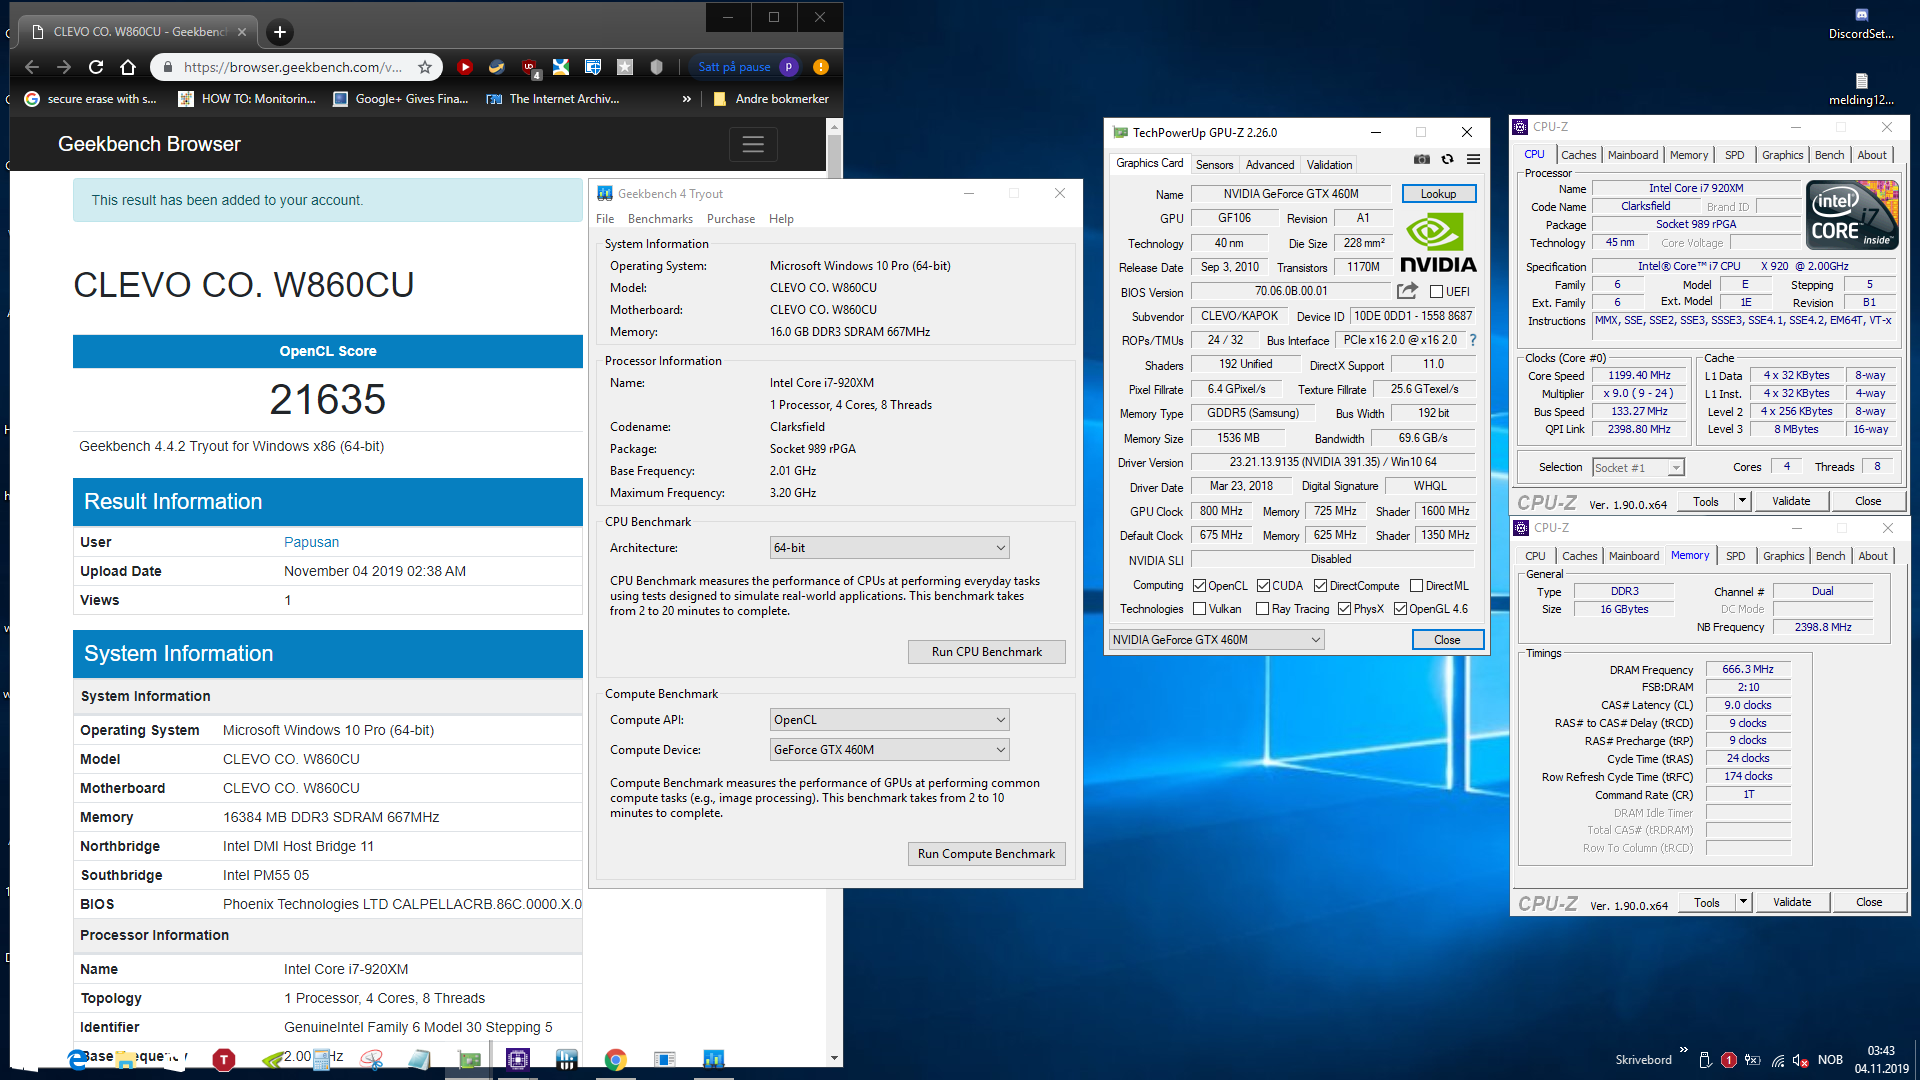Toggle the Ray Tracing checkbox

1262,609
